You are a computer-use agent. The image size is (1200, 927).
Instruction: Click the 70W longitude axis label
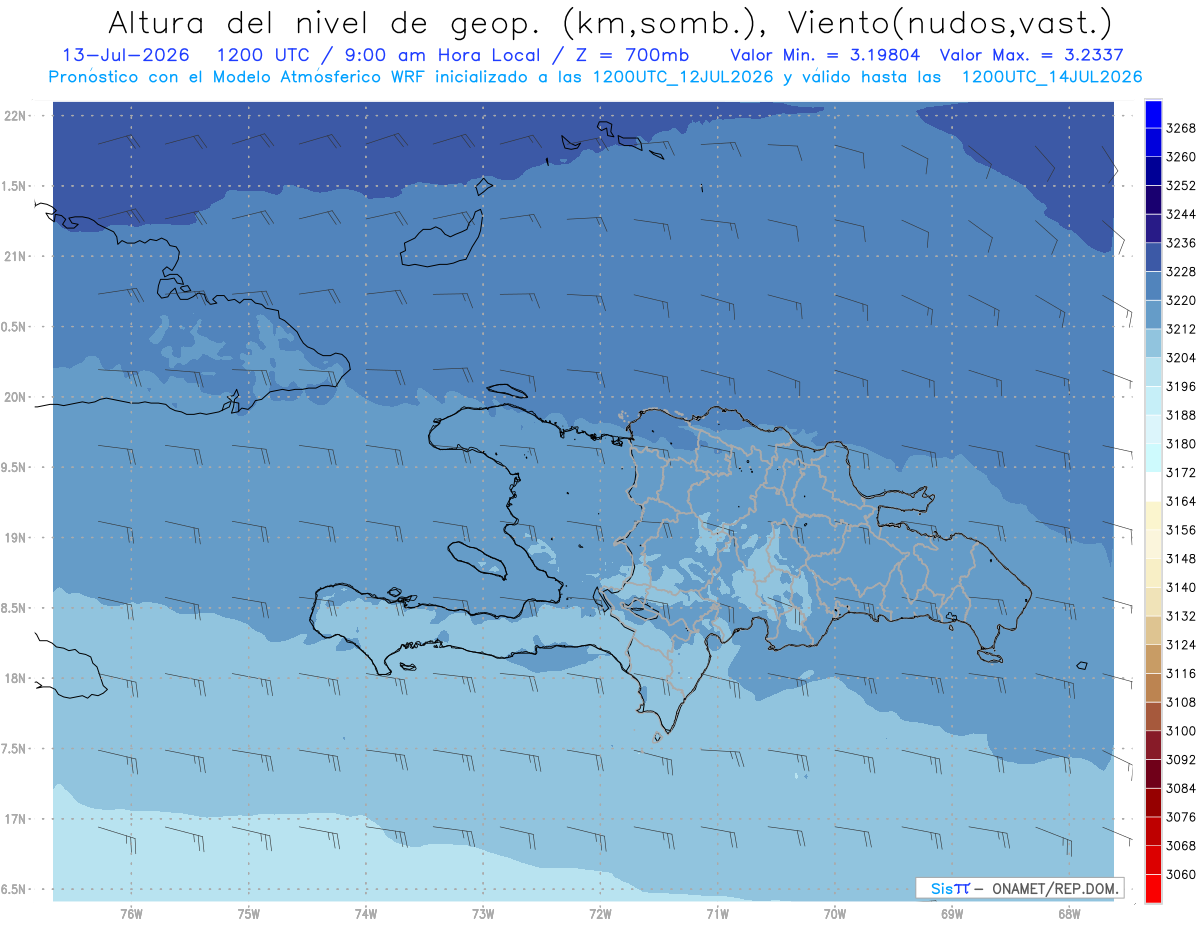click(x=835, y=913)
